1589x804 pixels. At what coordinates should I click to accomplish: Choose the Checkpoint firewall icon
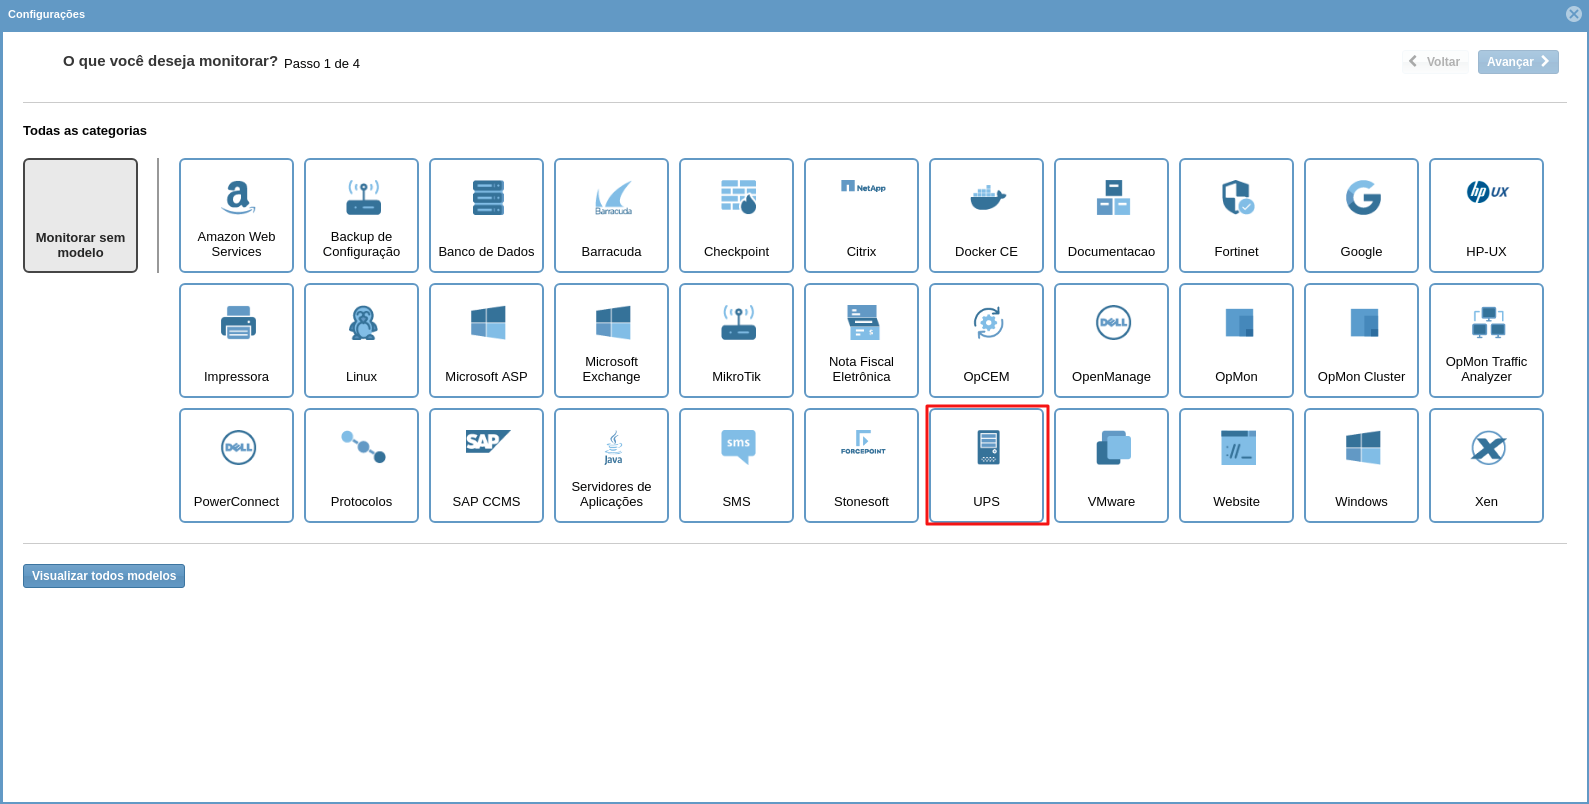[738, 197]
